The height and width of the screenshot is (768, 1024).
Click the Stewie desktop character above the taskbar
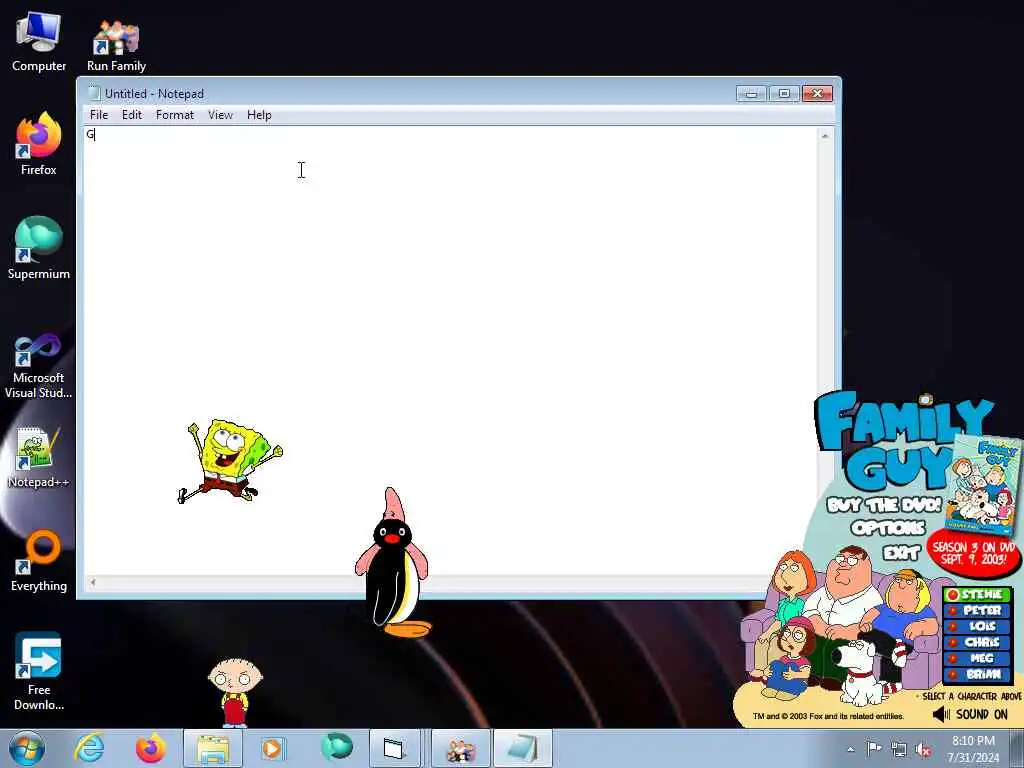coord(235,692)
